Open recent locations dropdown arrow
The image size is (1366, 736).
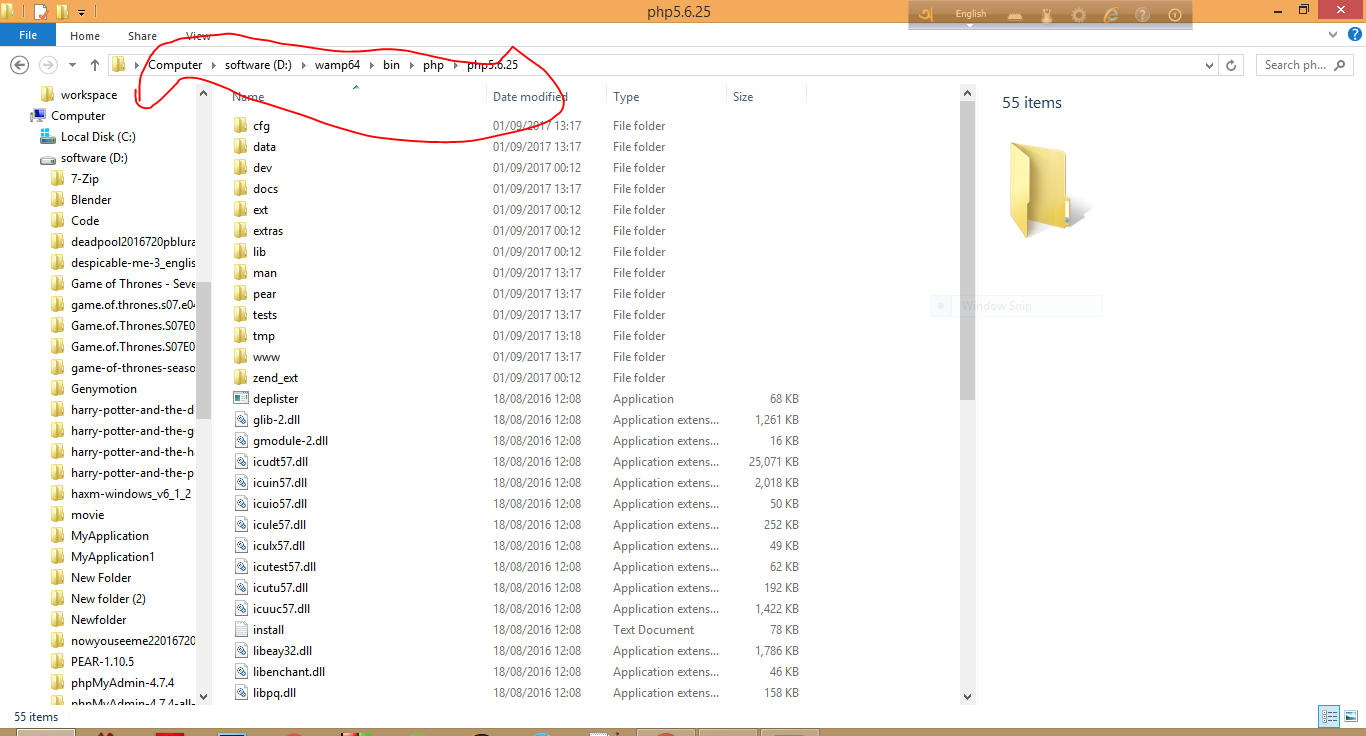pyautogui.click(x=72, y=65)
